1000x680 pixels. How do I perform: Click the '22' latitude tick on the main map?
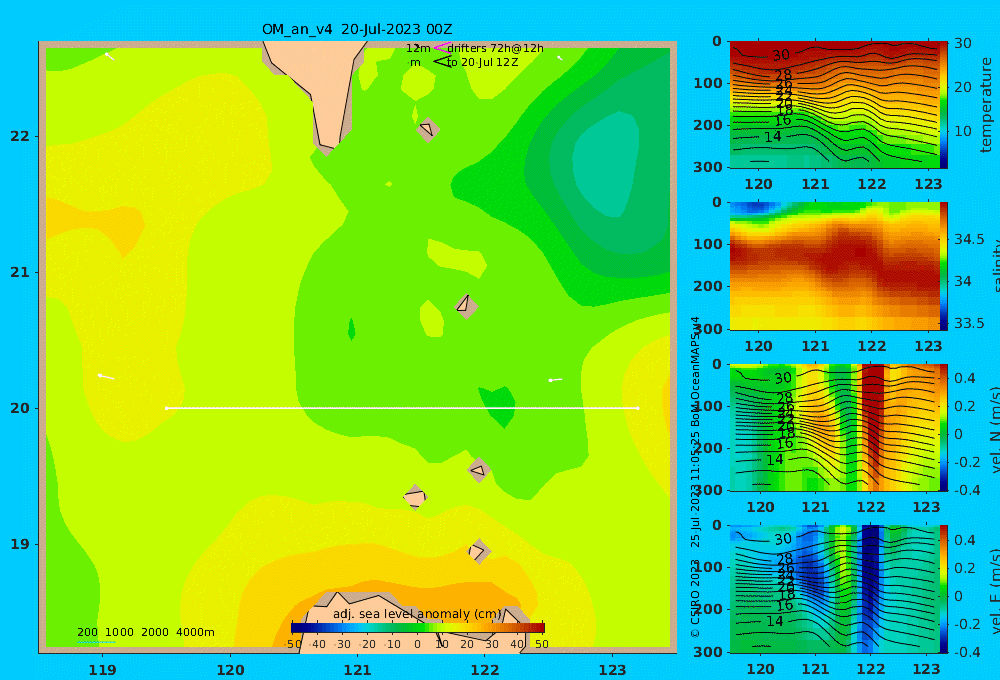tap(20, 136)
